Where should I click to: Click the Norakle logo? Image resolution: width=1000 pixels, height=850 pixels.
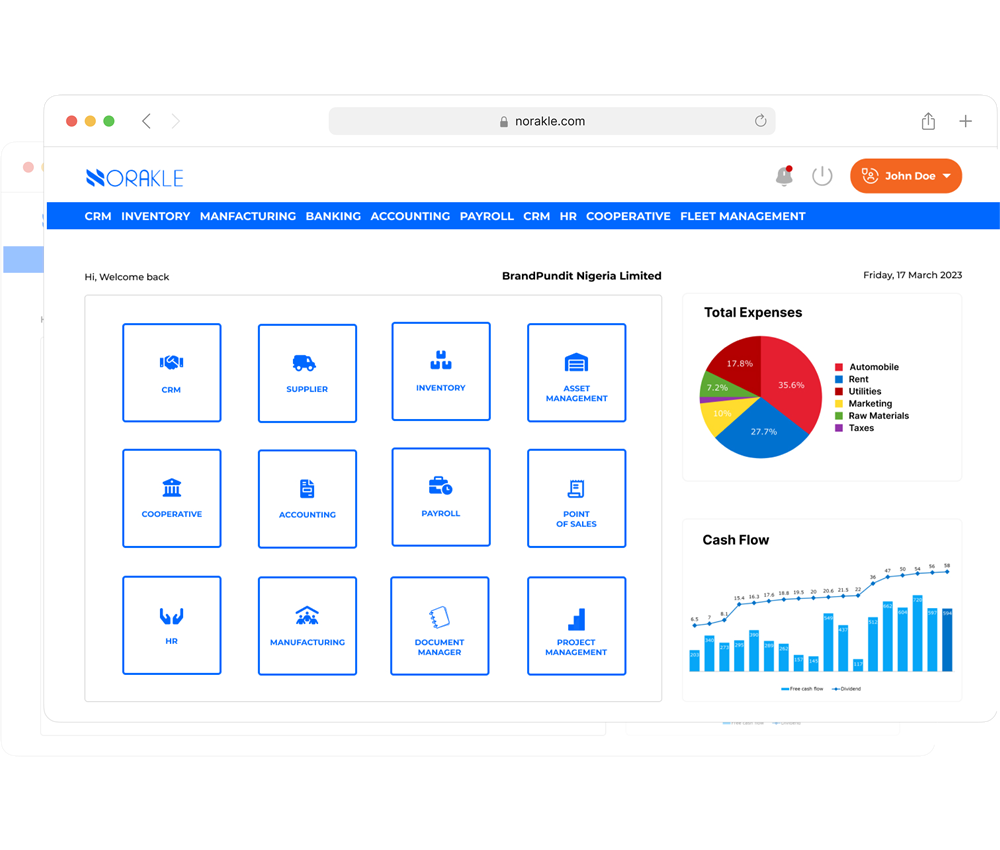pos(135,178)
